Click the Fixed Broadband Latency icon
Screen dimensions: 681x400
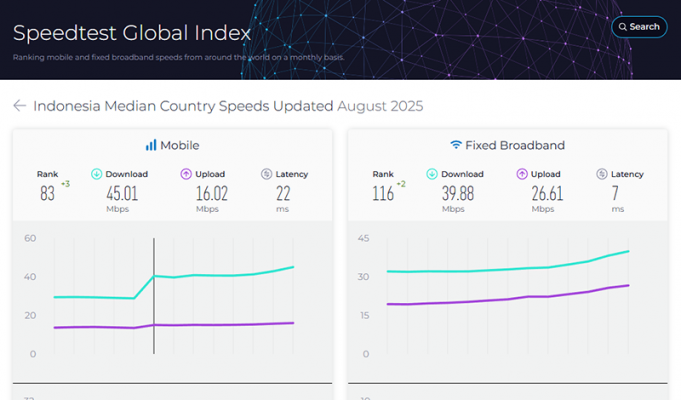[x=603, y=174]
